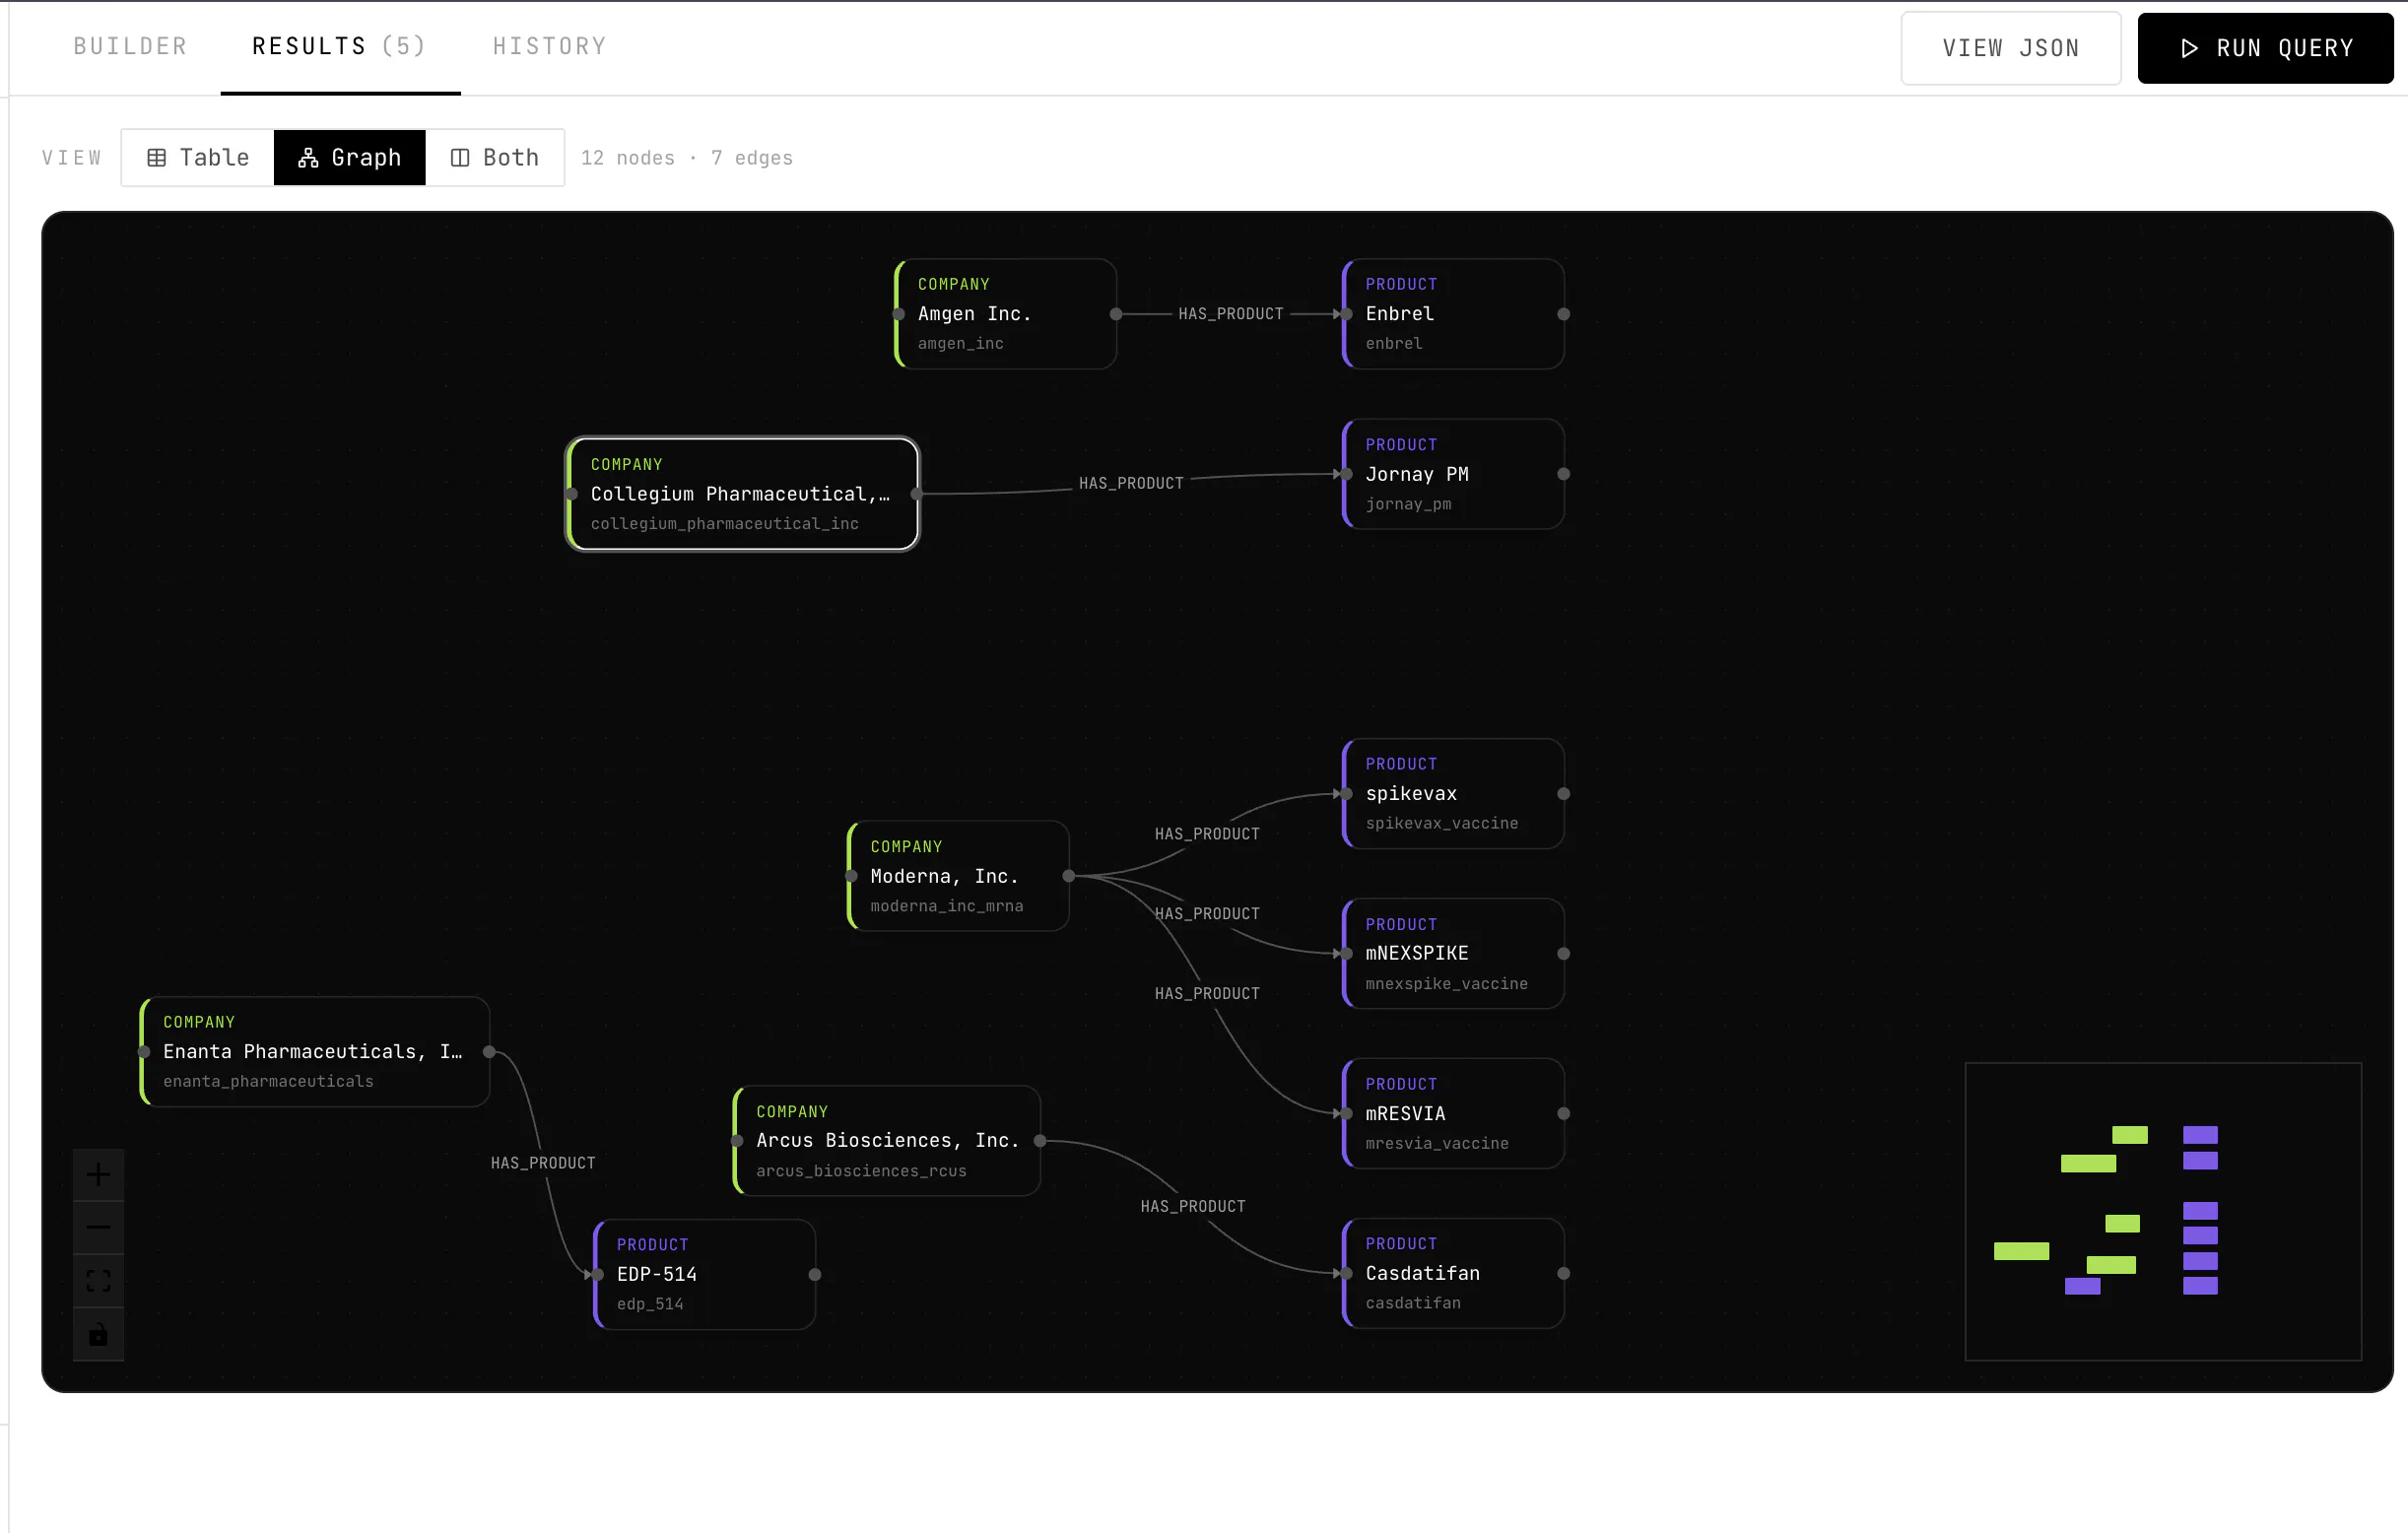Click HAS_PRODUCT edge label leading to Jornay PM
The image size is (2408, 1533).
click(x=1131, y=483)
